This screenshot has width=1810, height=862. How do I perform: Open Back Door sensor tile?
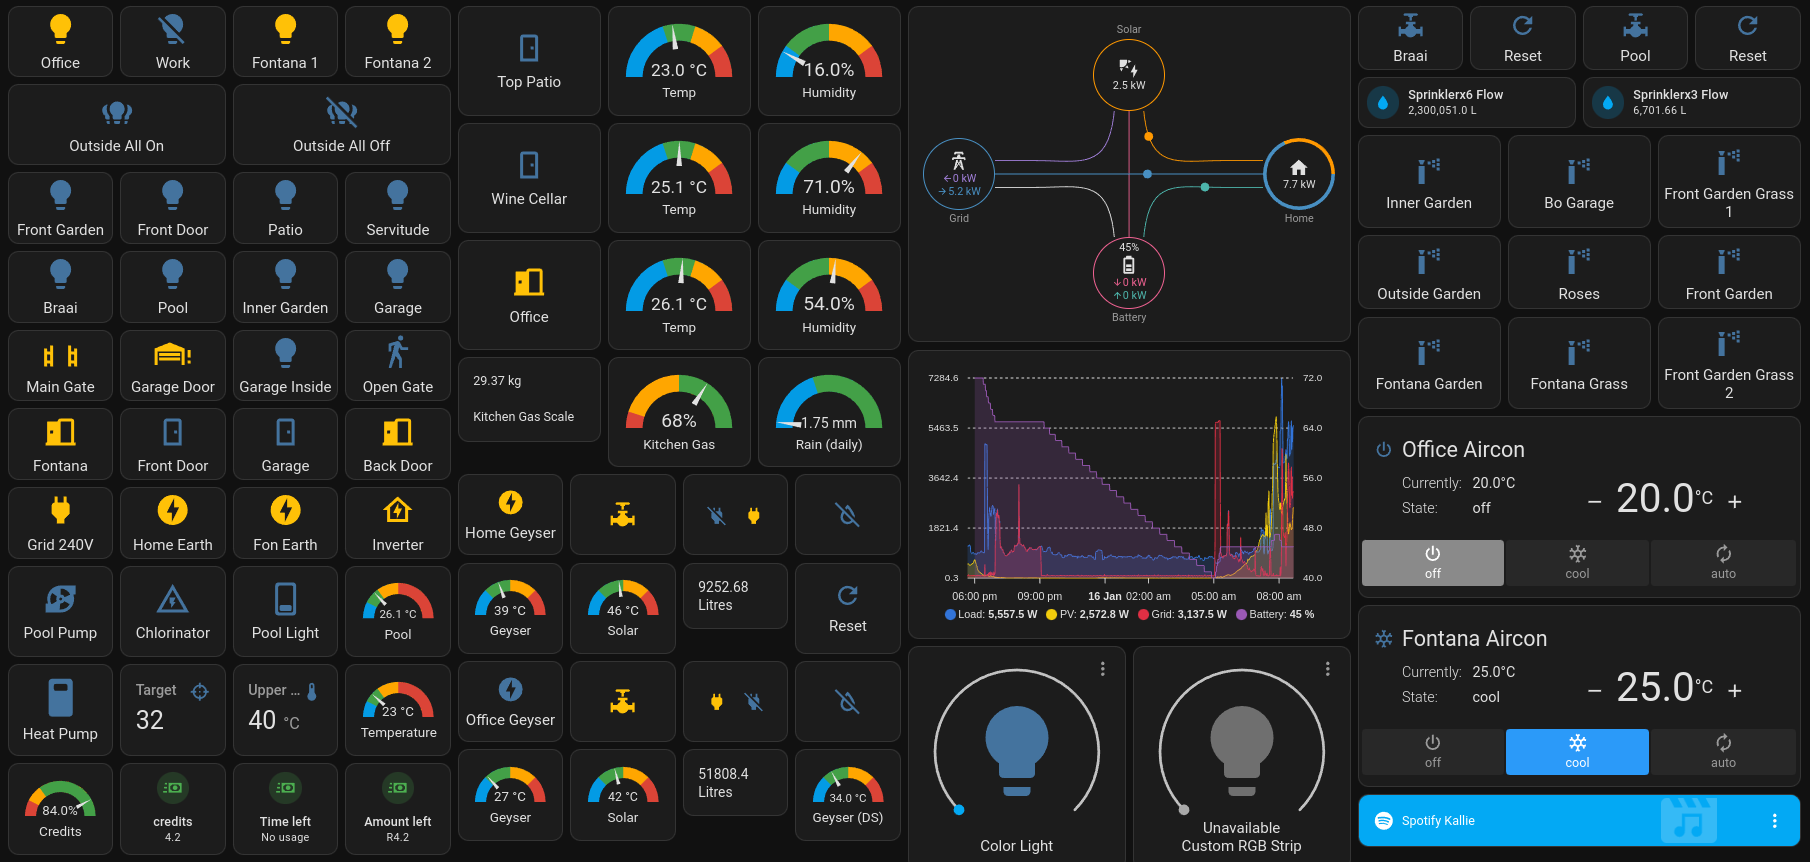(x=397, y=444)
